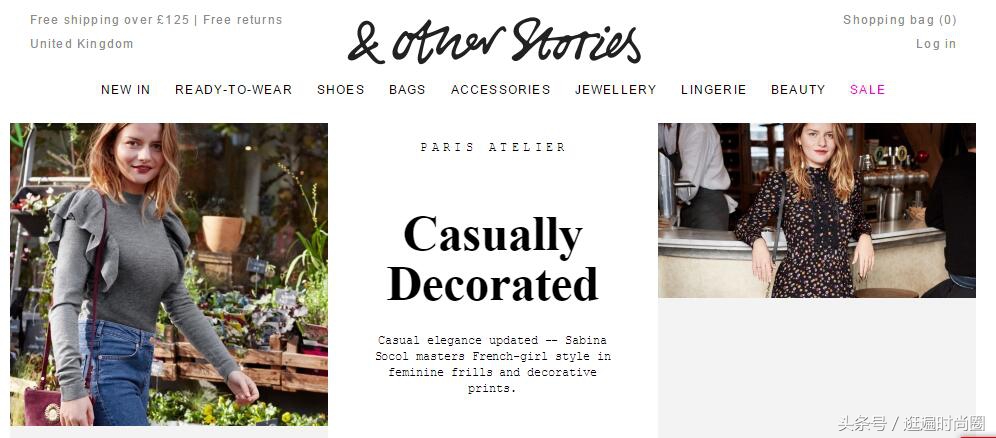
Task: Click the Log in link
Action: [x=936, y=44]
